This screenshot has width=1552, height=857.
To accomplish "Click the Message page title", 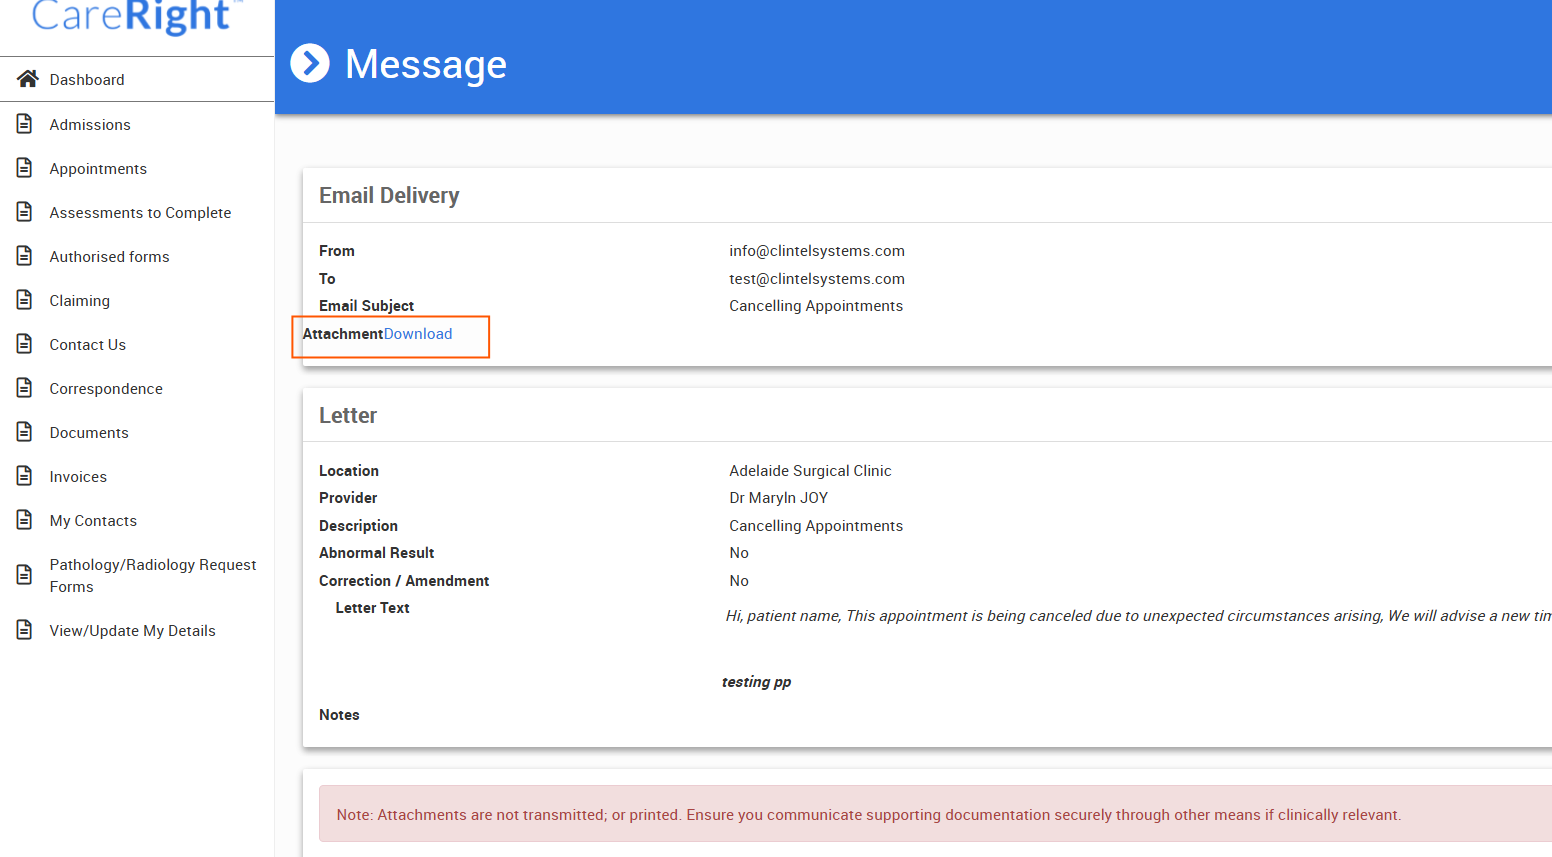I will [426, 64].
